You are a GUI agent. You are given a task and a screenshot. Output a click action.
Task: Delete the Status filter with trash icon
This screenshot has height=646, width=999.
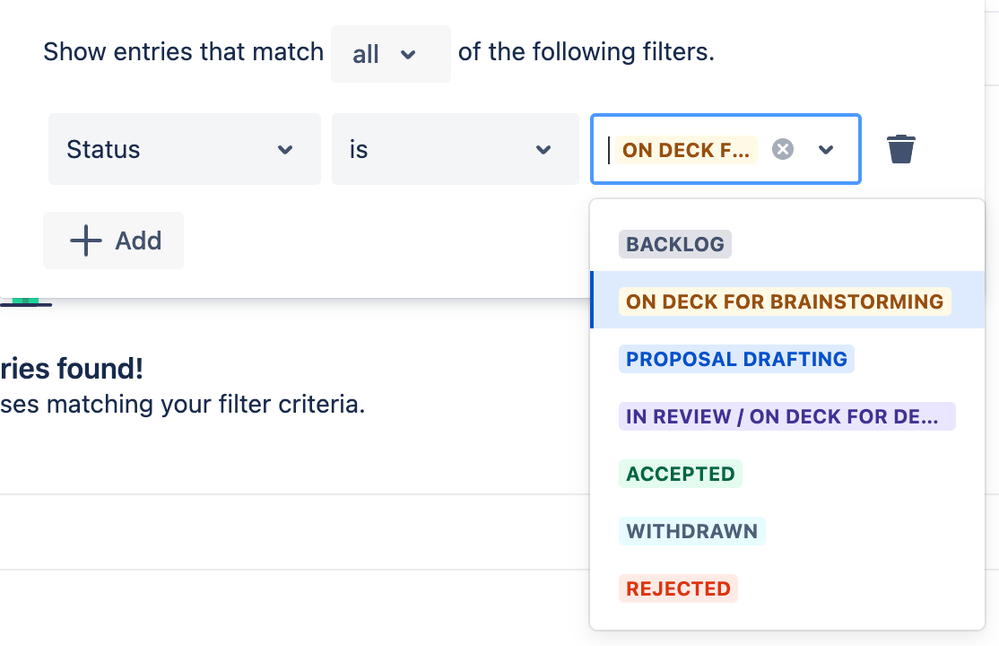[900, 150]
